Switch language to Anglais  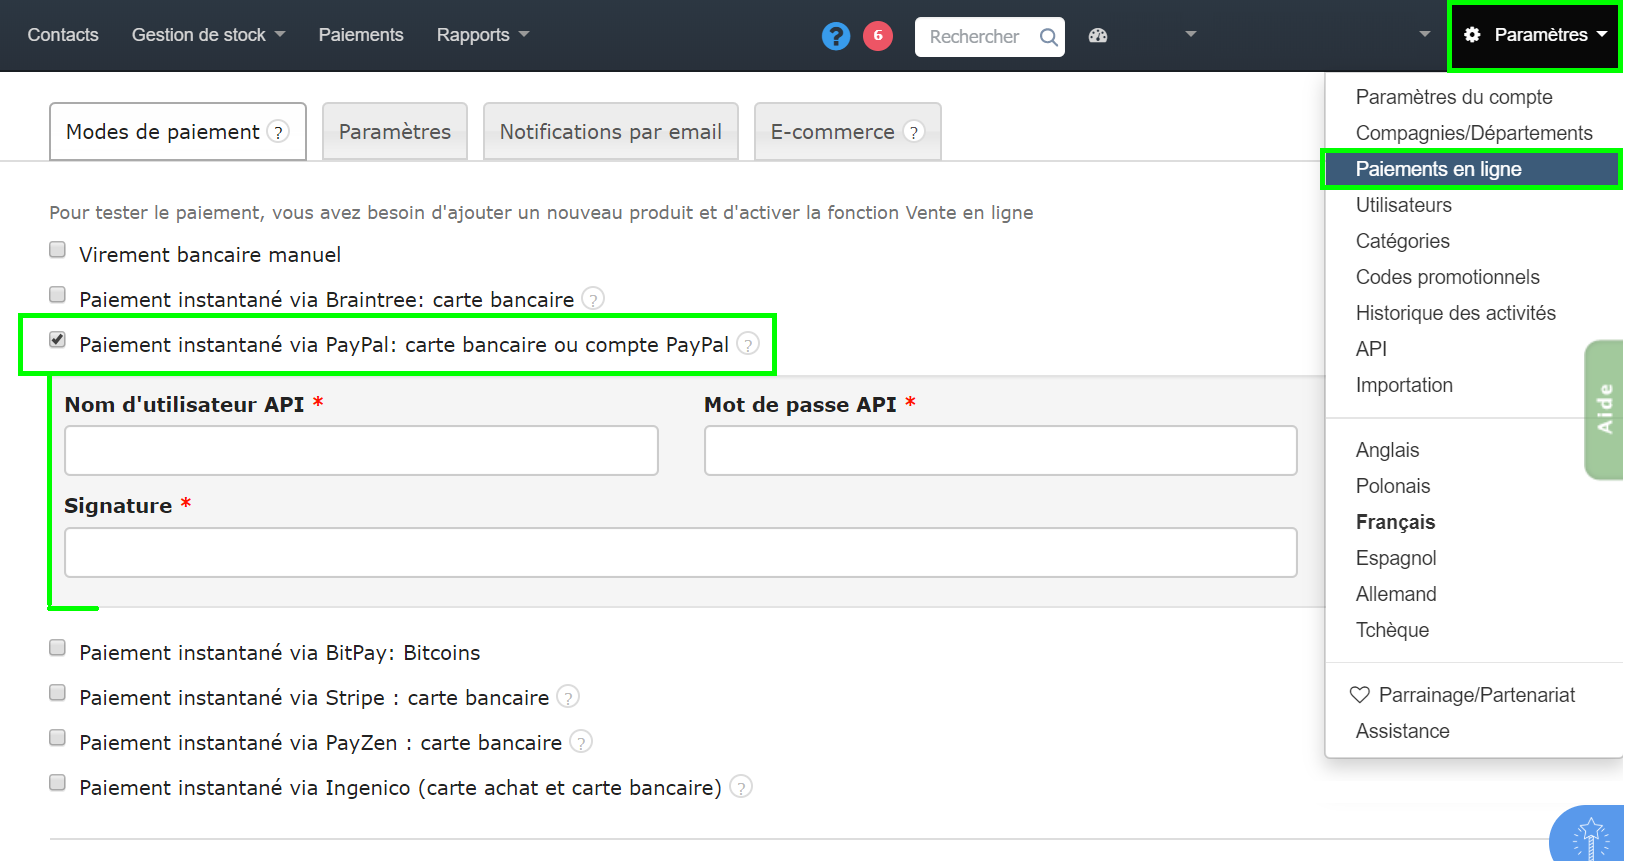[1388, 450]
